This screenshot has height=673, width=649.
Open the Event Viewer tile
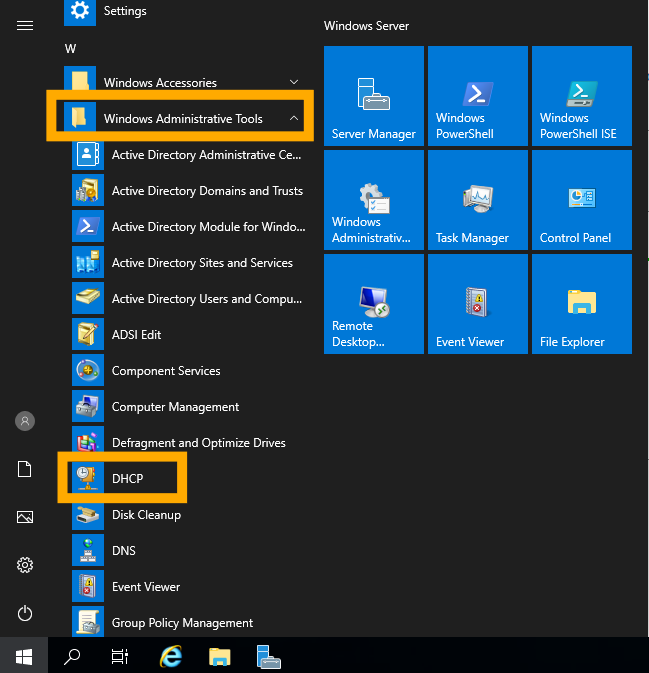coord(478,304)
